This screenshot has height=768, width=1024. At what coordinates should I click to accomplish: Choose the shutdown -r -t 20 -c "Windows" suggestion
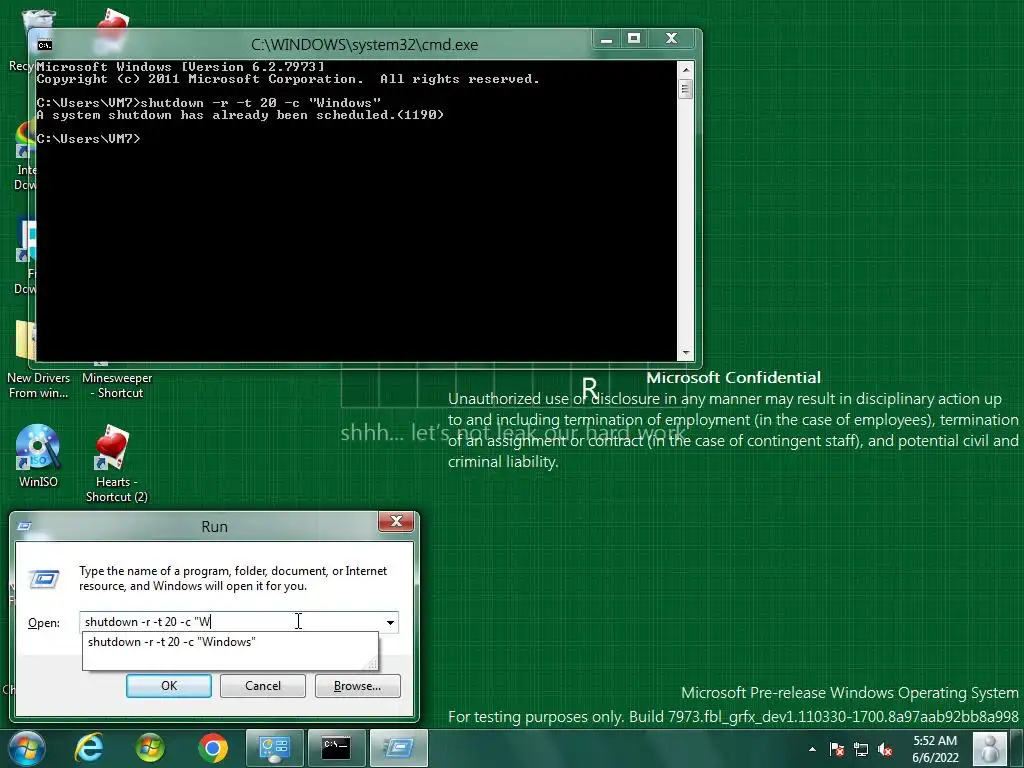[x=230, y=642]
